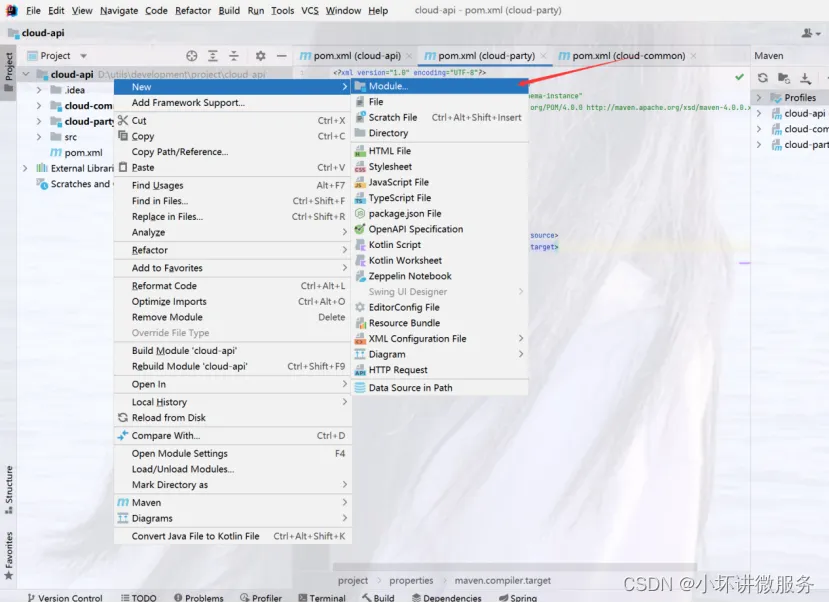Click maven.compiler.target breadcrumb
This screenshot has height=603, width=829.
click(502, 581)
